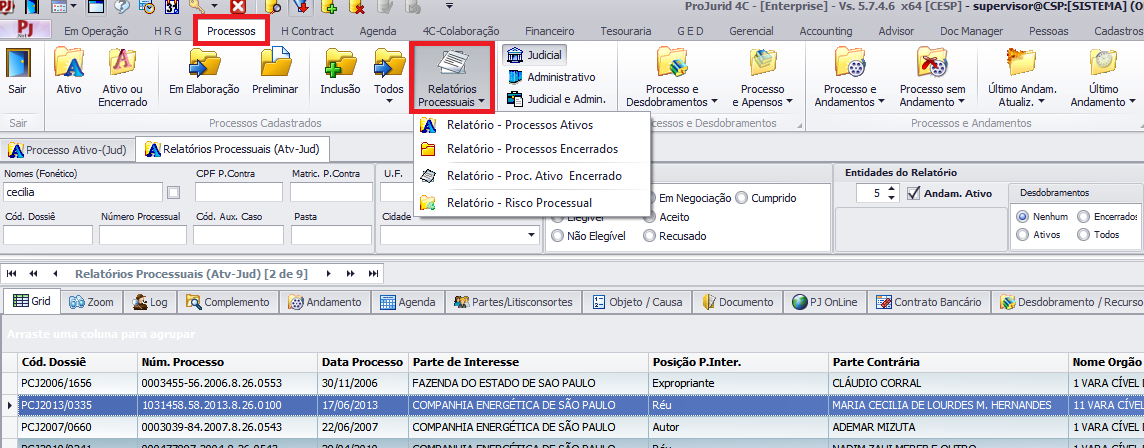The height and width of the screenshot is (448, 1144).
Task: Sort by Parte Contrária column header
Action: click(x=945, y=362)
